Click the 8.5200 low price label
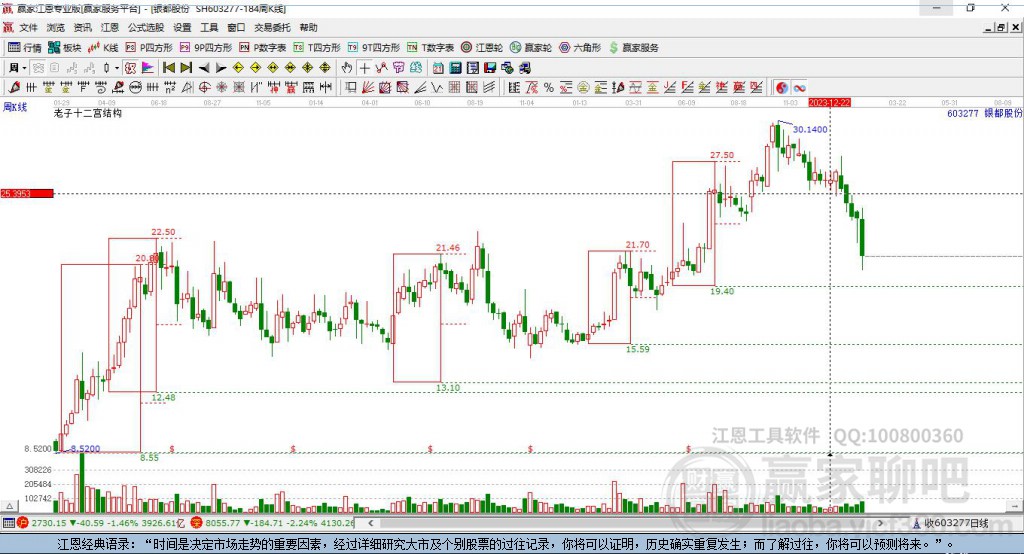The width and height of the screenshot is (1024, 554). tap(86, 449)
